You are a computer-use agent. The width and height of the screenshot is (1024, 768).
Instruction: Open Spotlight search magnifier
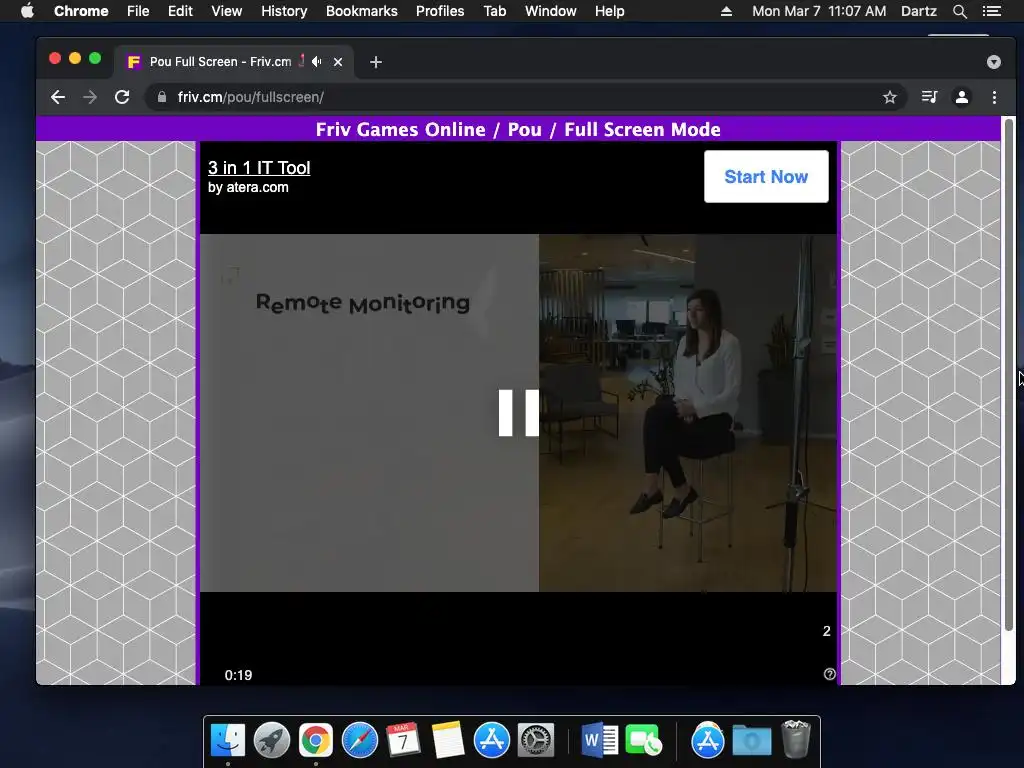tap(959, 11)
